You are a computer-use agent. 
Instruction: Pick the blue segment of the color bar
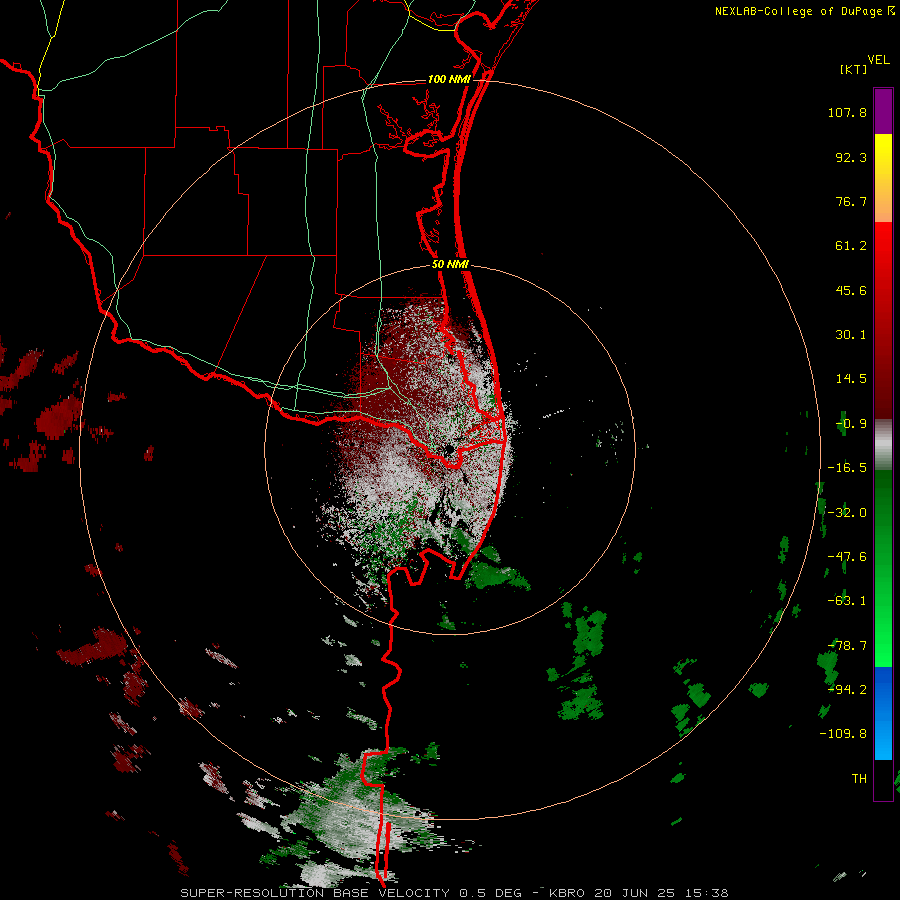pyautogui.click(x=883, y=713)
